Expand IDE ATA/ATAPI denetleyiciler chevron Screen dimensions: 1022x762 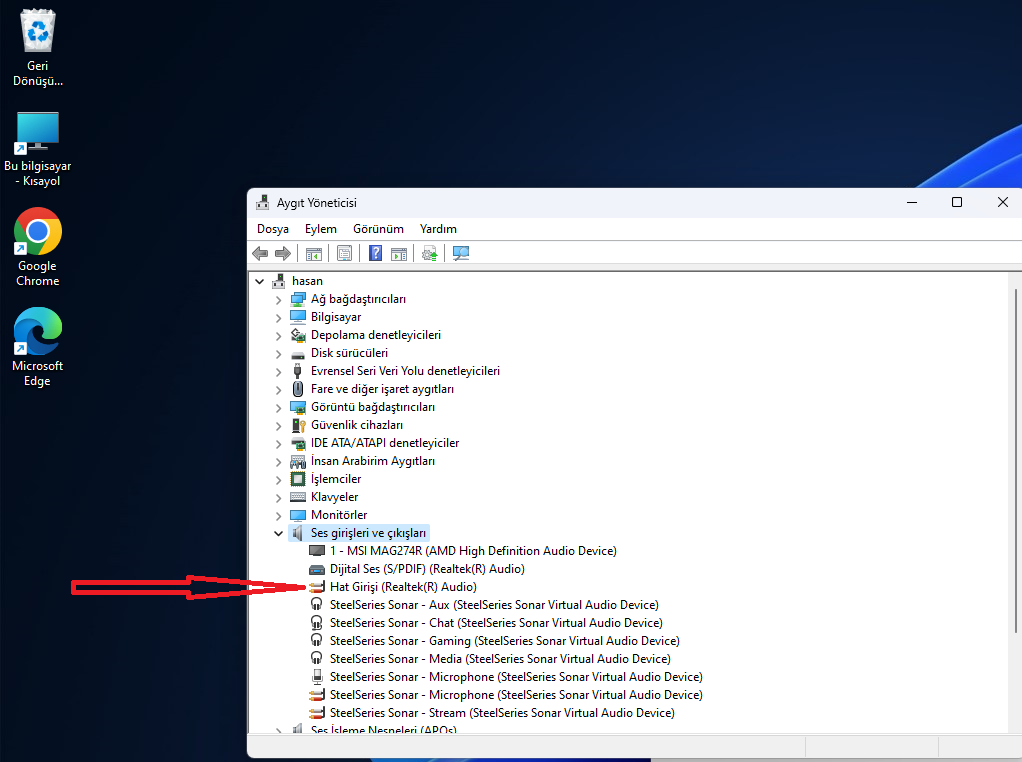pos(278,444)
